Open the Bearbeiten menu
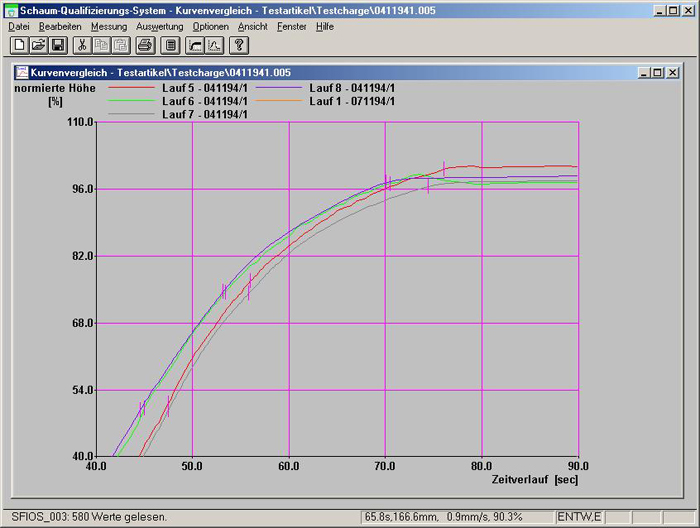700x528 pixels. point(60,27)
